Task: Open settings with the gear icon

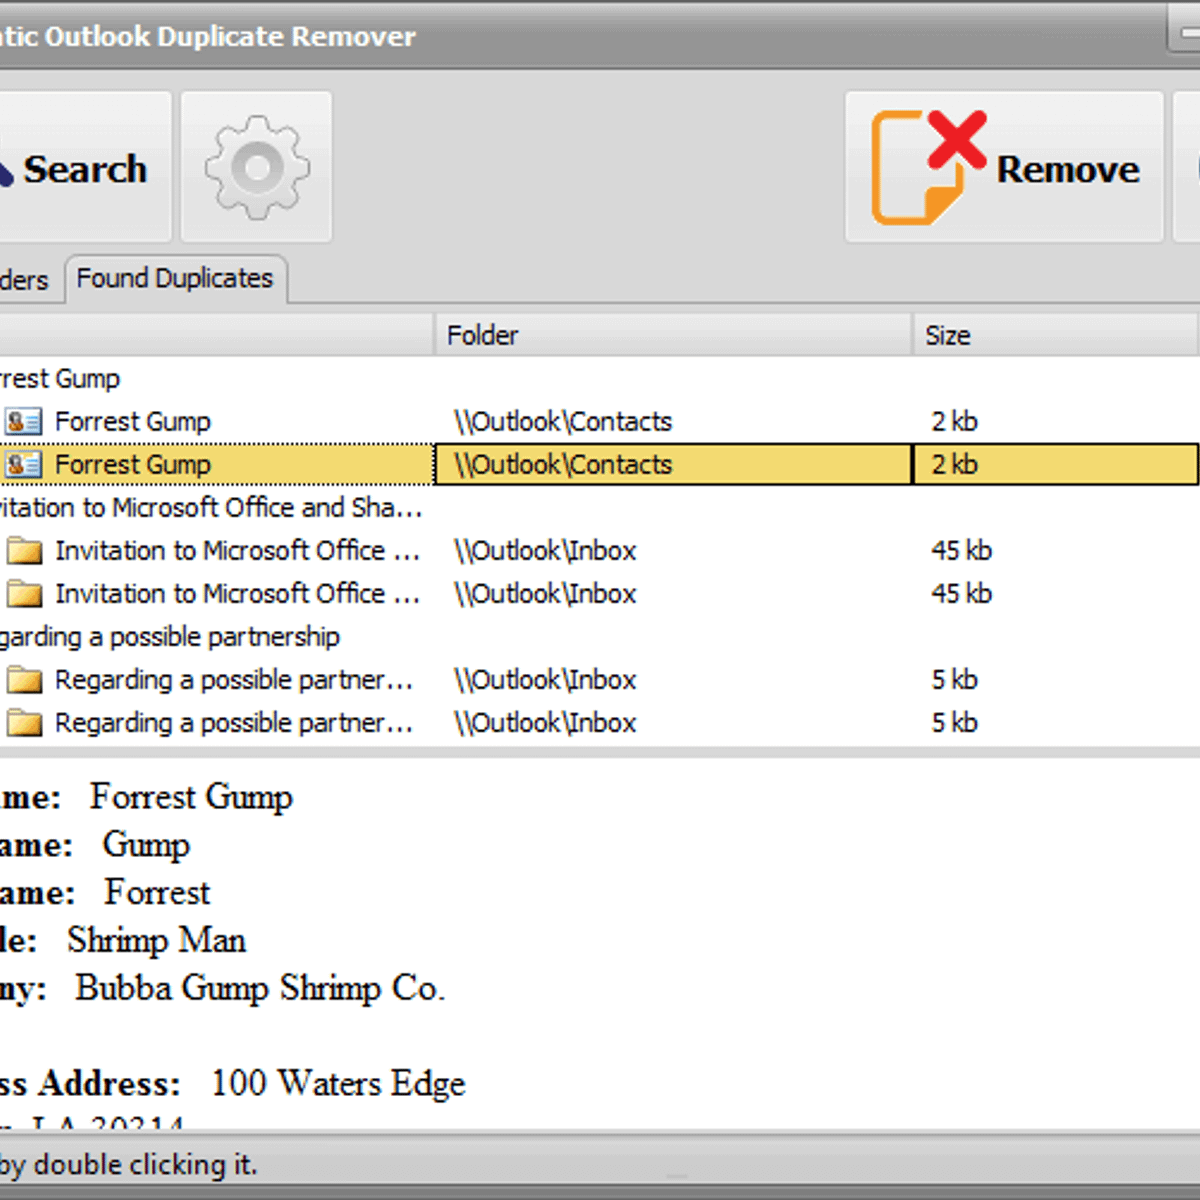Action: point(257,168)
